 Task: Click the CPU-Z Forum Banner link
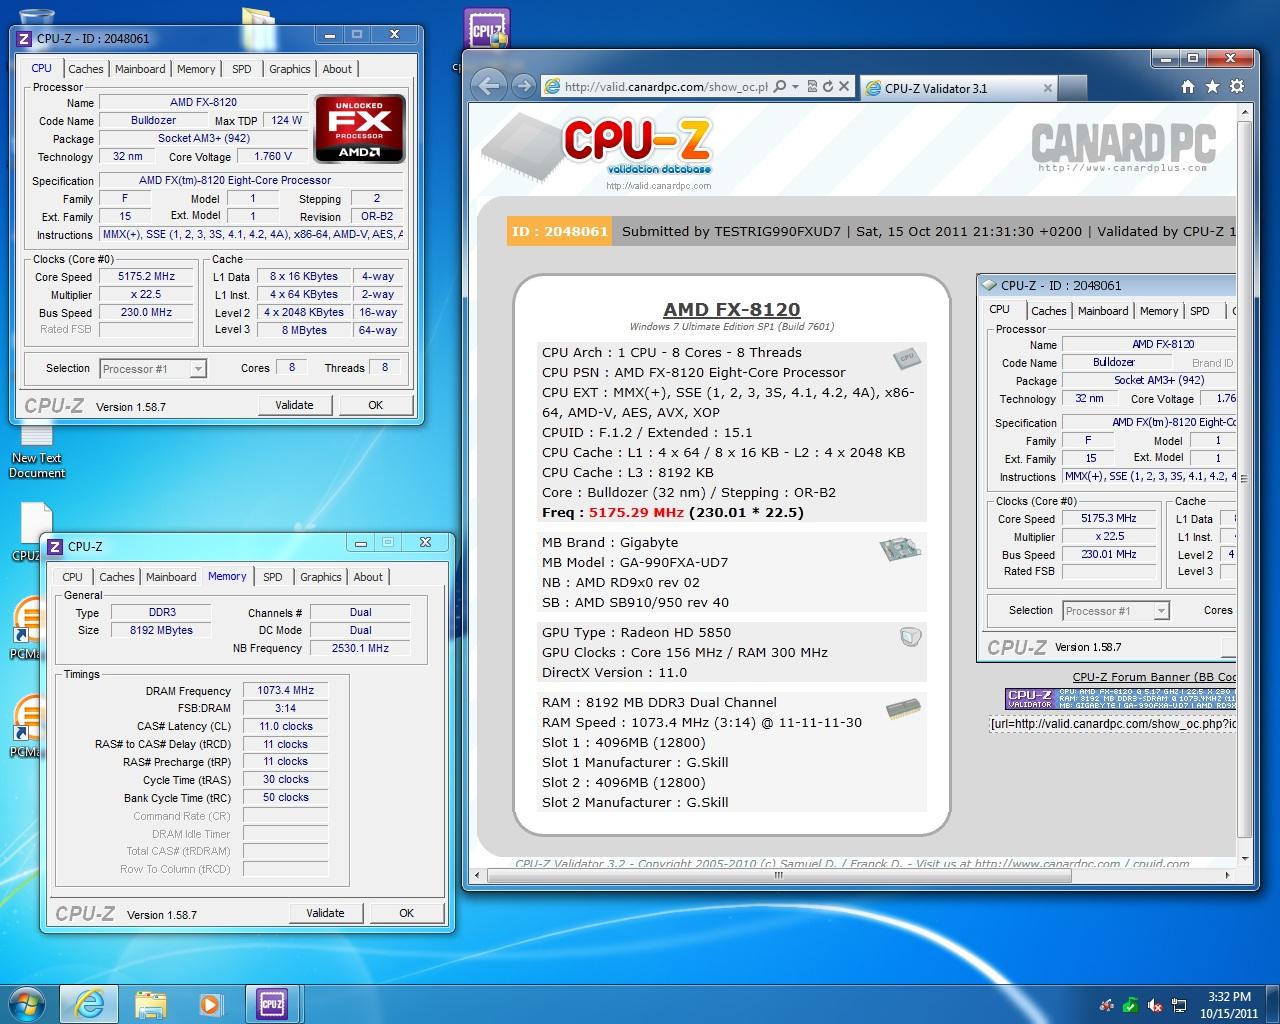click(x=1154, y=677)
